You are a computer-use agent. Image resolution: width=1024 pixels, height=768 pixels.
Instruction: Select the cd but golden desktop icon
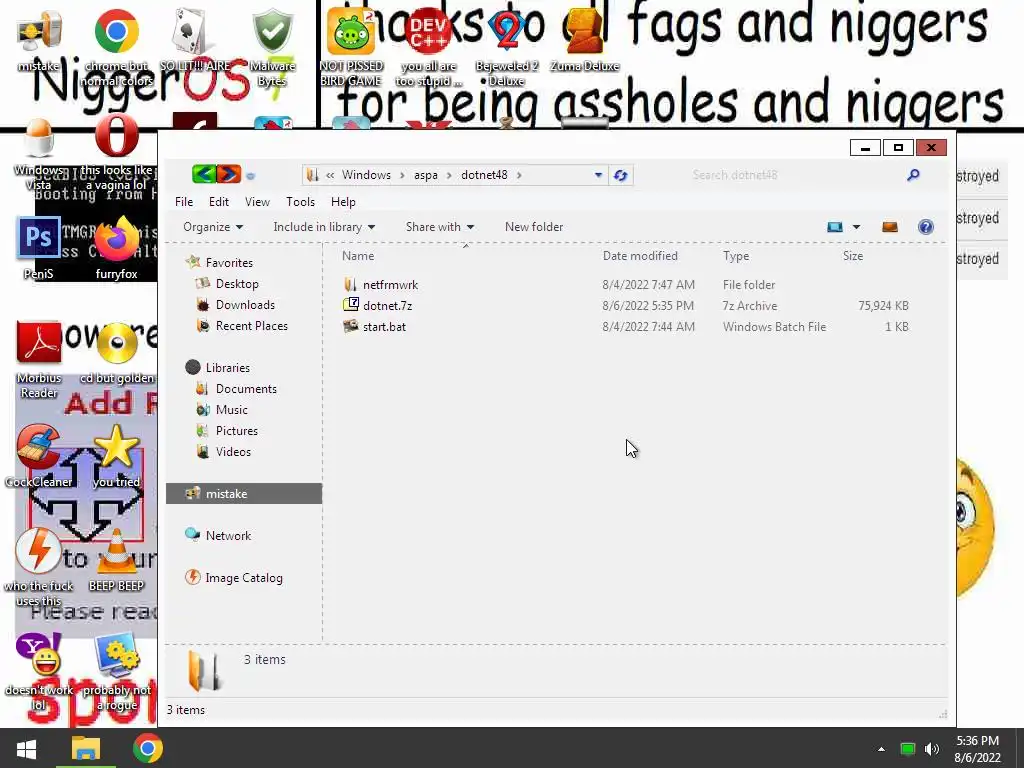(118, 354)
